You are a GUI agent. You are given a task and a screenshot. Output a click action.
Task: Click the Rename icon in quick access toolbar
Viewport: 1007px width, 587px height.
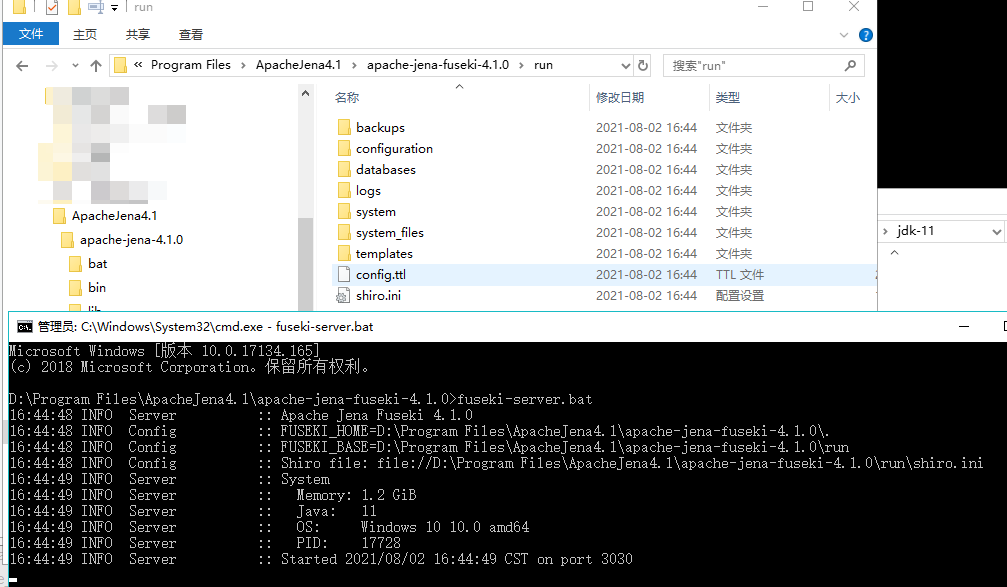(96, 7)
